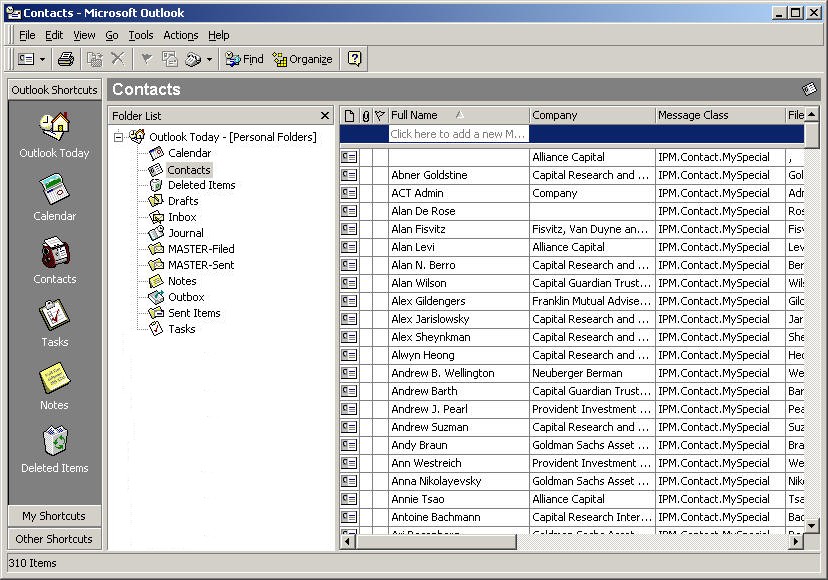Screen dimensions: 828x580
Task: Open the Contacts shortcut icon in Outlook bar
Action: (x=54, y=252)
